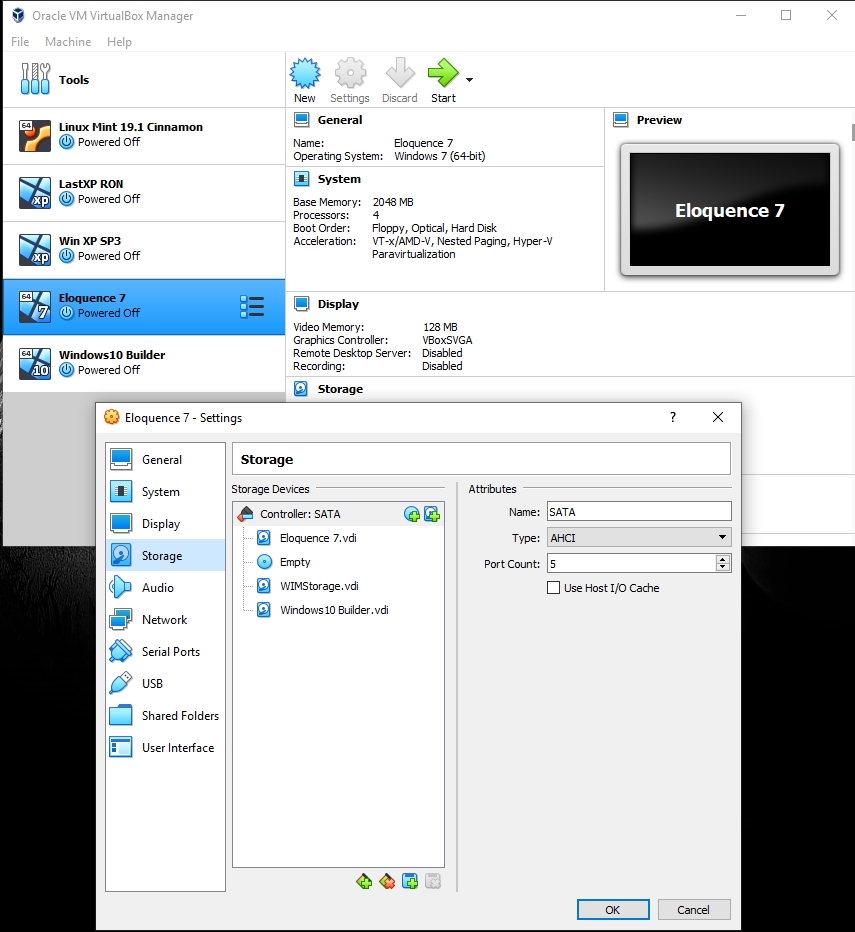Select the Windows10 Builder virtual machine

pyautogui.click(x=144, y=363)
